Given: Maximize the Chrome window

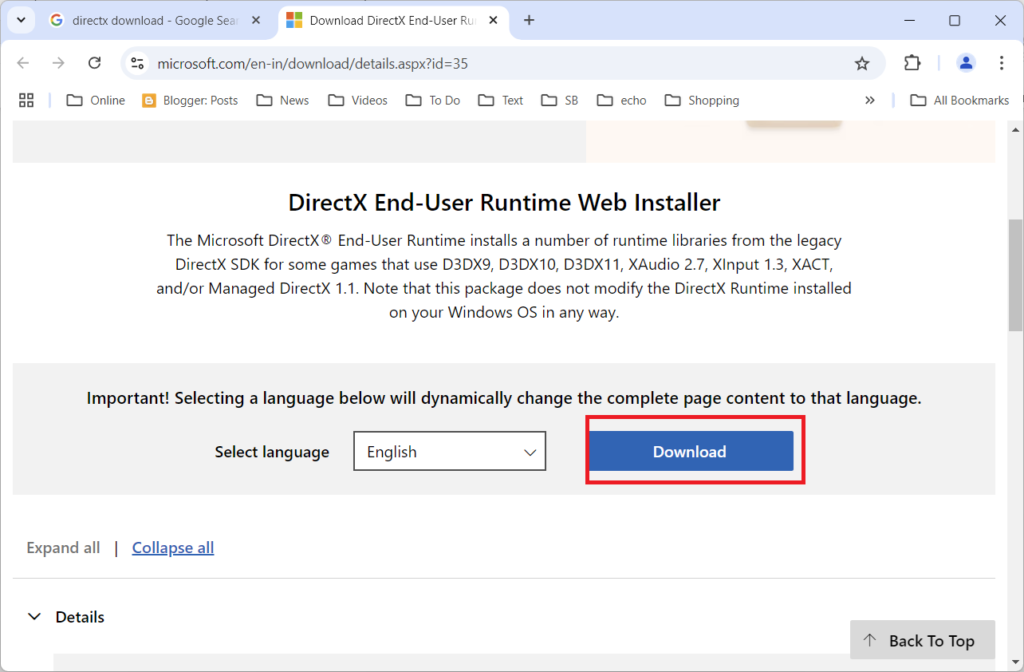Looking at the screenshot, I should pyautogui.click(x=955, y=21).
